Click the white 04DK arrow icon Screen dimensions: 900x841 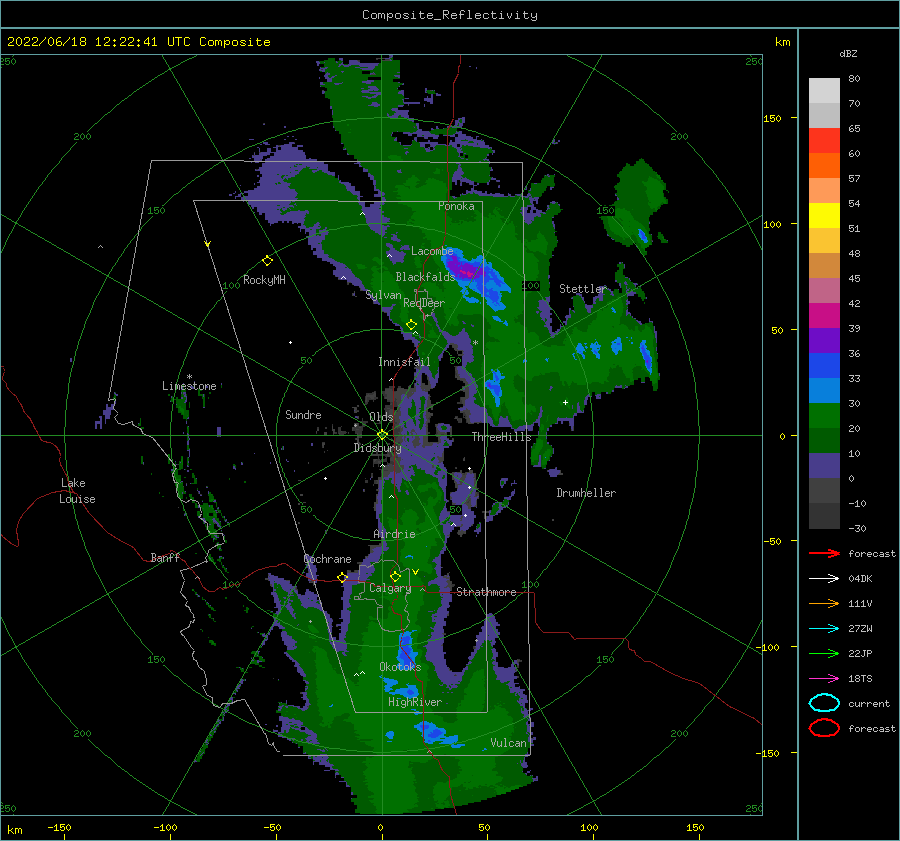pyautogui.click(x=824, y=578)
